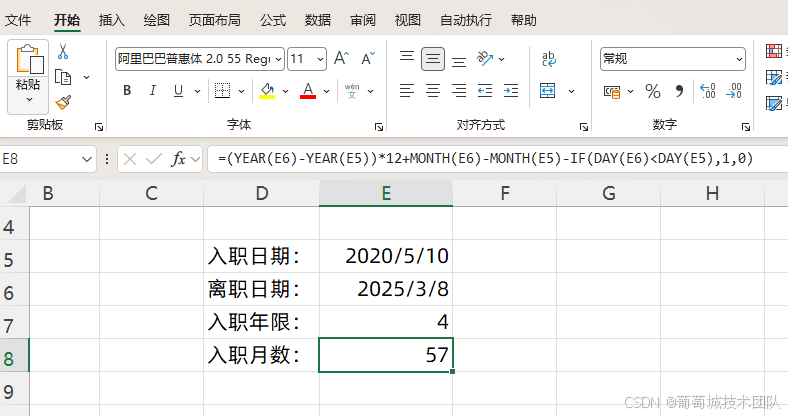Toggle center horizontal alignment
788x416 pixels.
pyautogui.click(x=433, y=91)
